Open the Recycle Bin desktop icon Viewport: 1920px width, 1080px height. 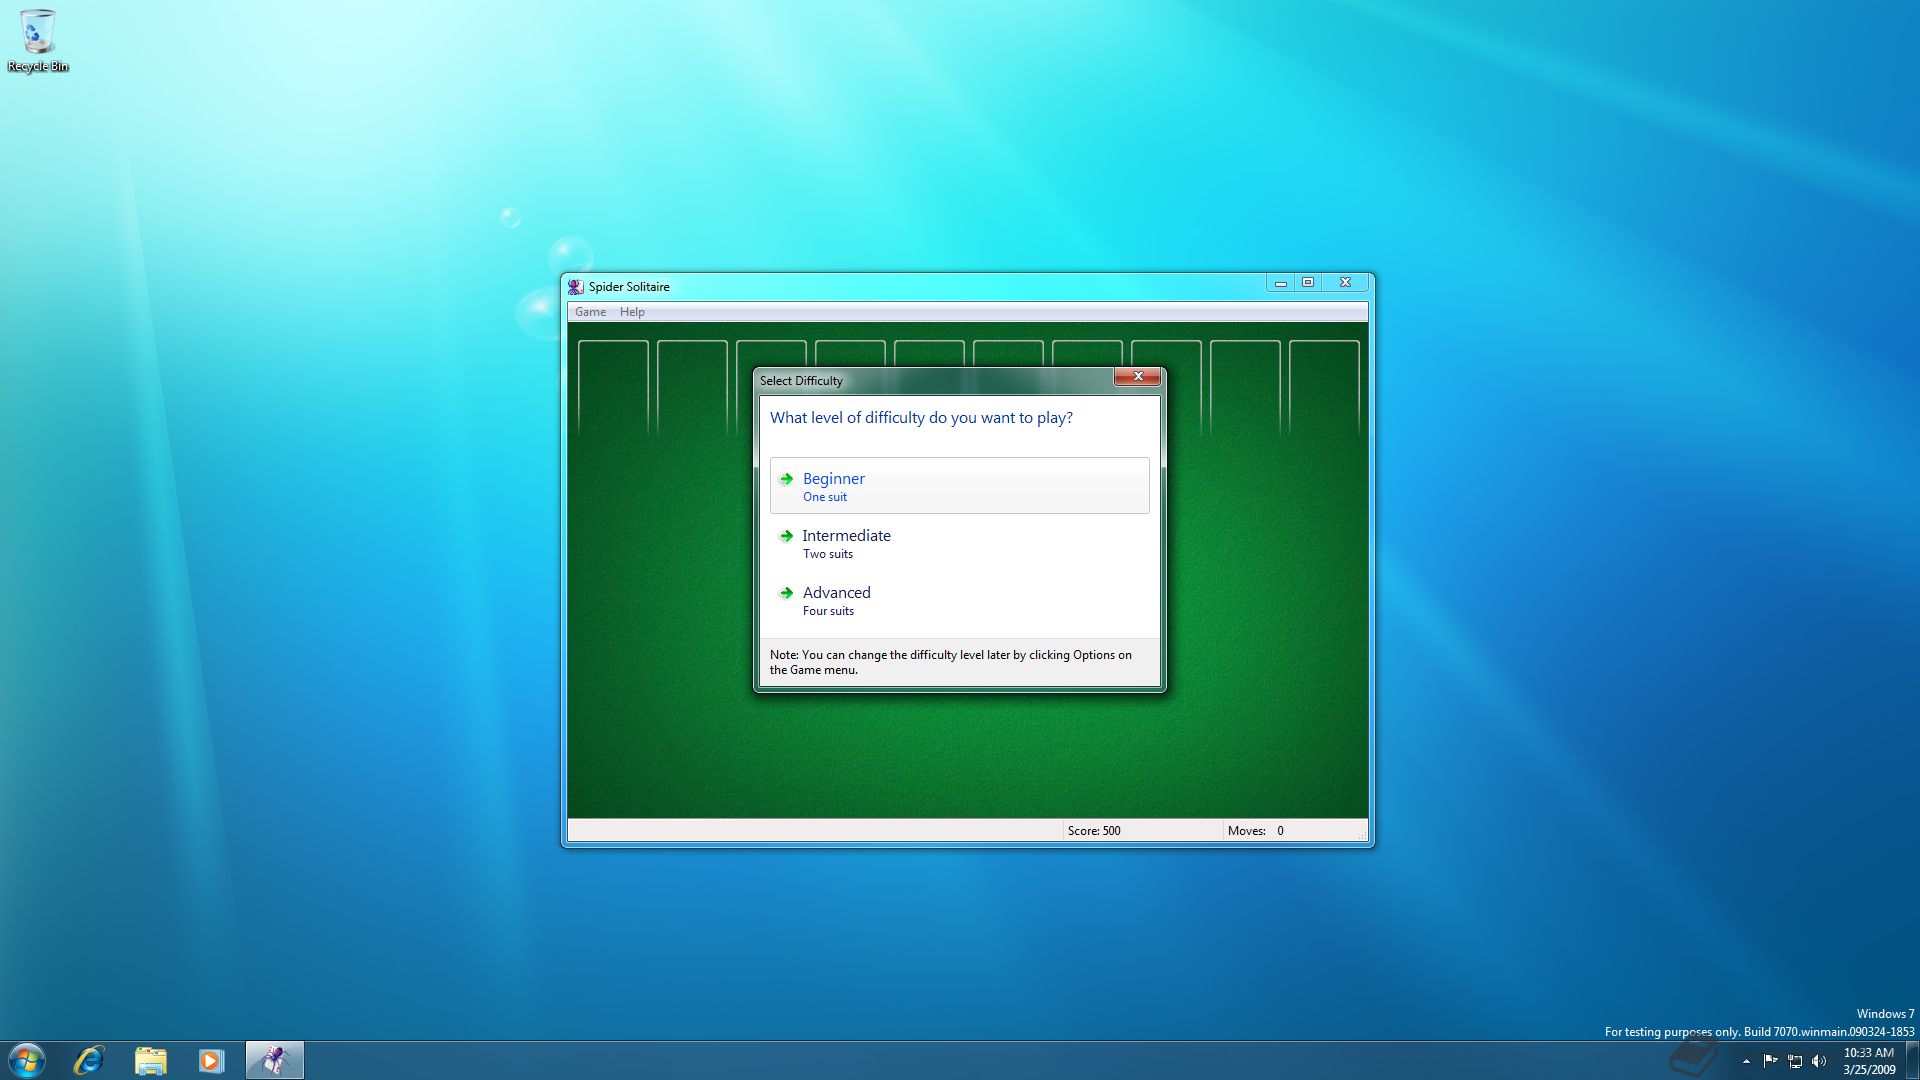38,41
